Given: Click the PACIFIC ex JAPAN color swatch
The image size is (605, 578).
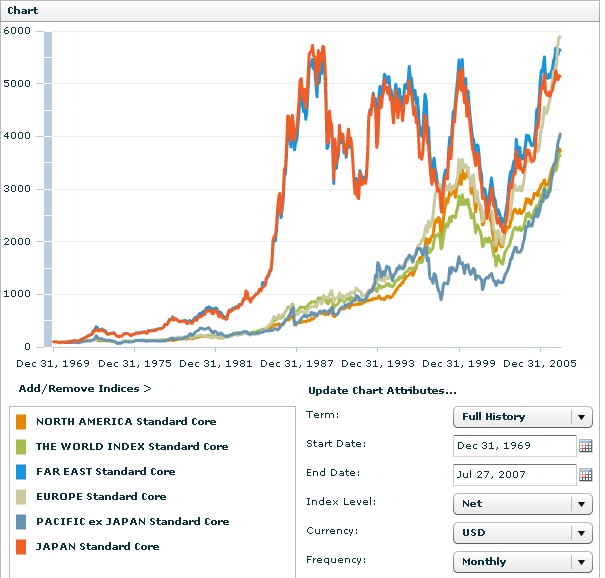Looking at the screenshot, I should coord(21,522).
